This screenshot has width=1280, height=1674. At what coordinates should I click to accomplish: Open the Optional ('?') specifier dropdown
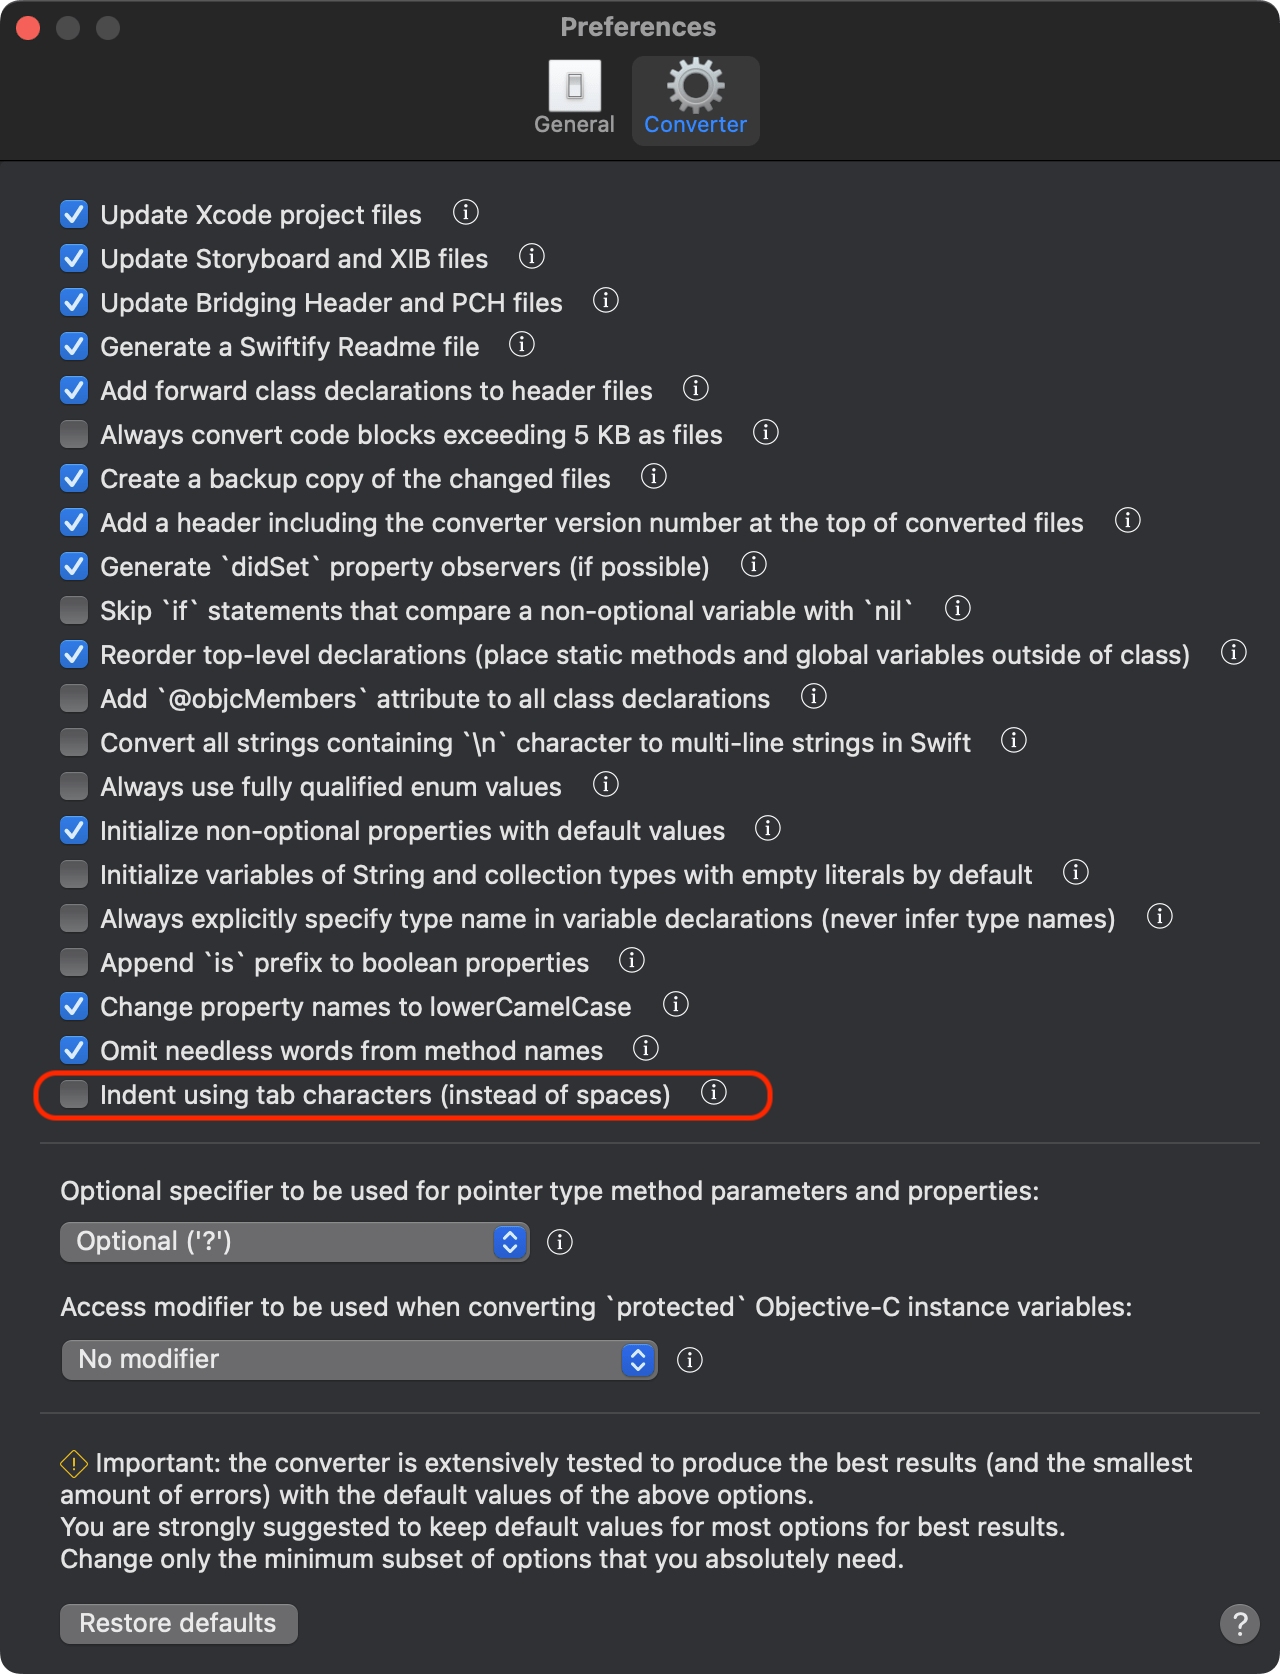[x=295, y=1242]
